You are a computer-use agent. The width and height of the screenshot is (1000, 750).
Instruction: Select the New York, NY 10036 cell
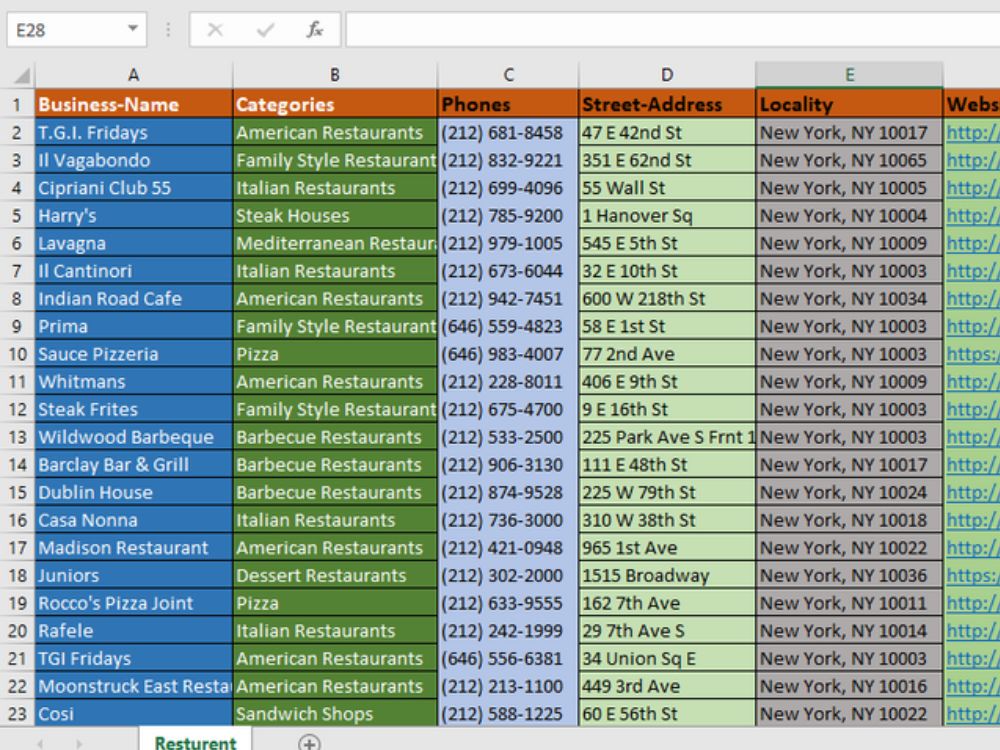point(849,575)
